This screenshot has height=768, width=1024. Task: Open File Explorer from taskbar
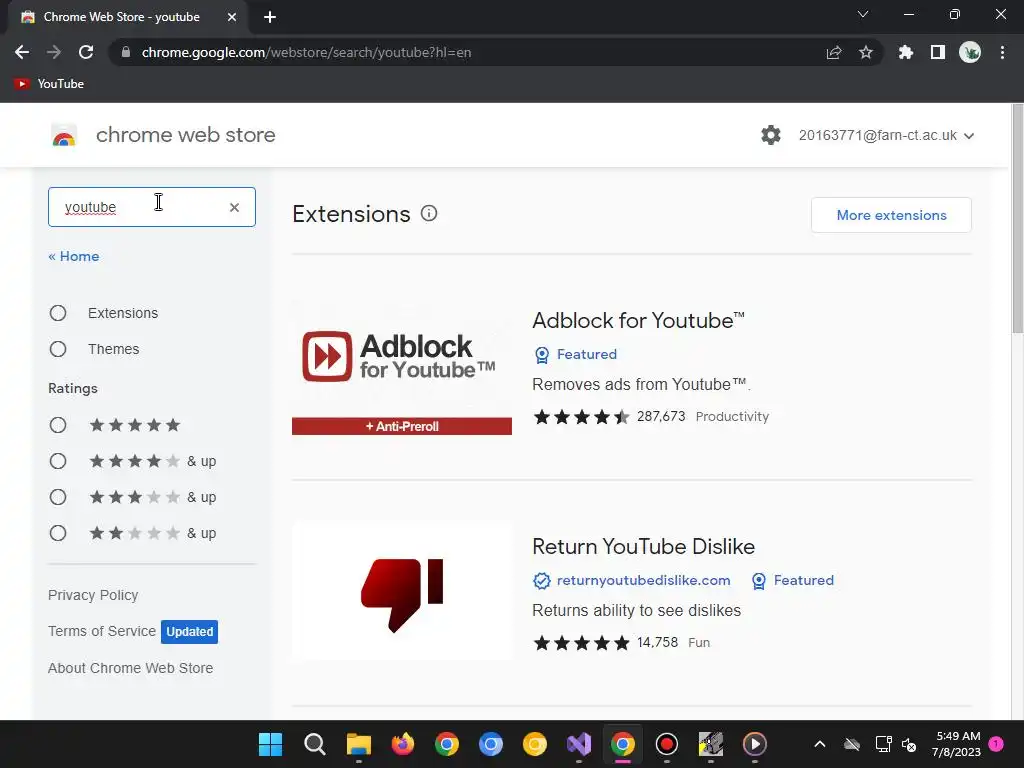coord(359,744)
